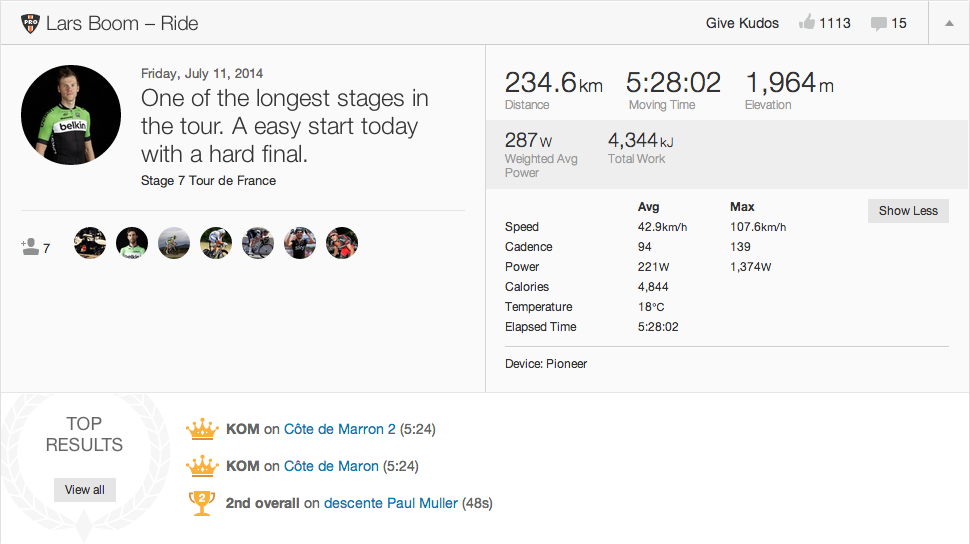
Task: Click View all top results
Action: [x=85, y=490]
